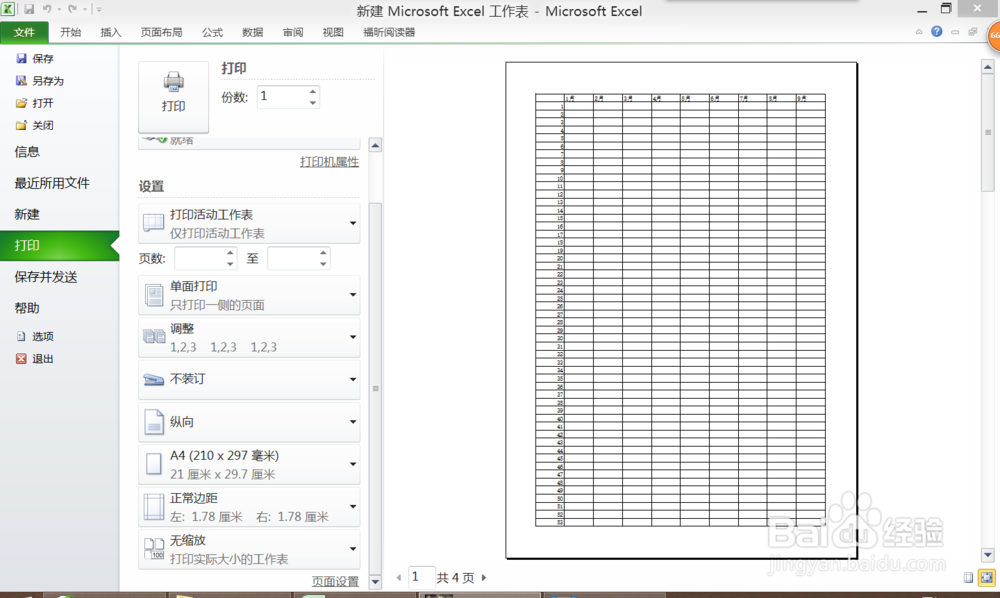1000x598 pixels.
Task: Go to previous preview page arrow
Action: 399,578
